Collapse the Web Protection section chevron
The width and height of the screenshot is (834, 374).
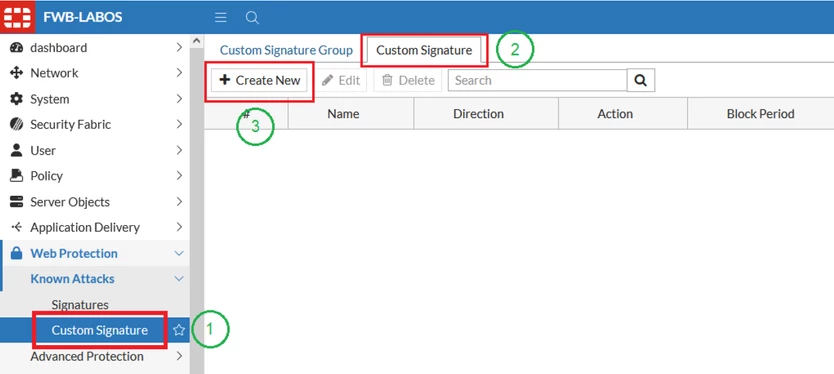pyautogui.click(x=179, y=253)
